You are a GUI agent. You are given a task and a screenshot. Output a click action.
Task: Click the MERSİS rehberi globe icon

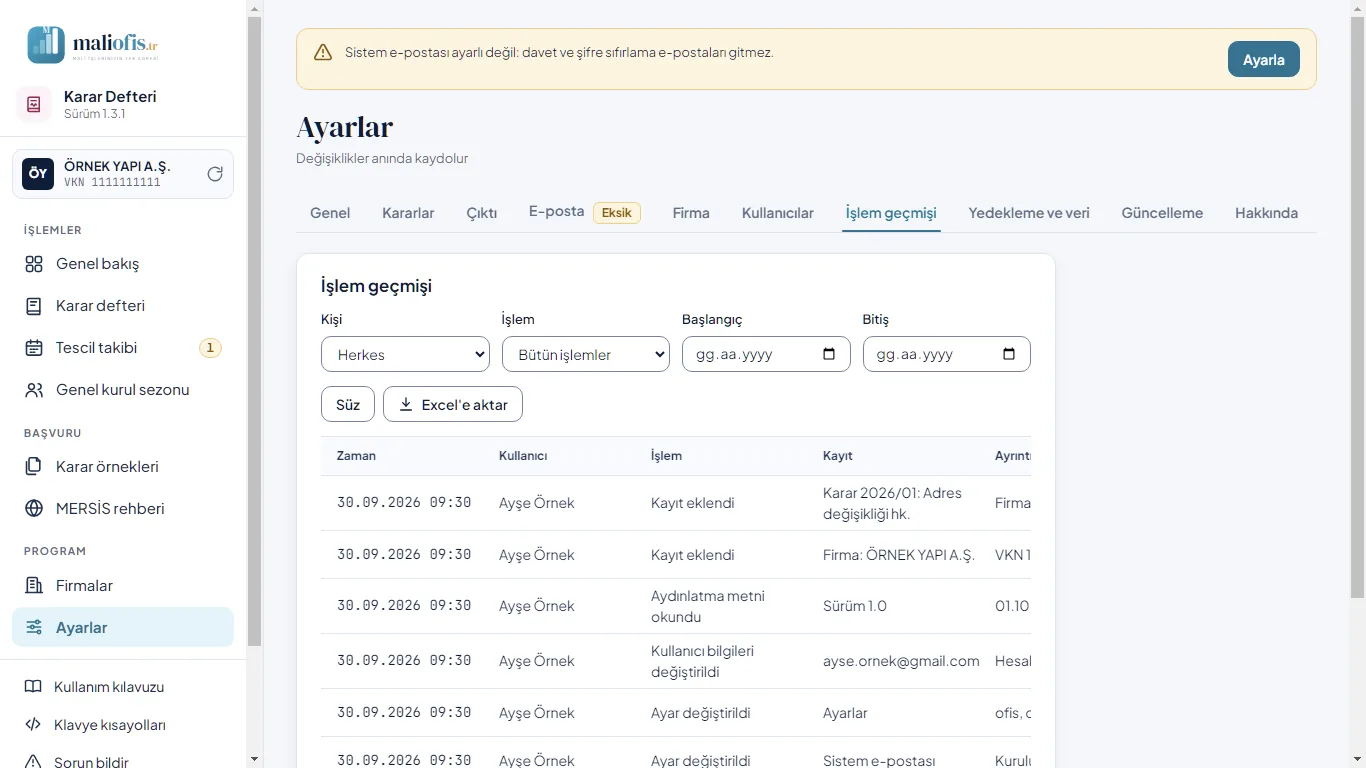click(34, 509)
